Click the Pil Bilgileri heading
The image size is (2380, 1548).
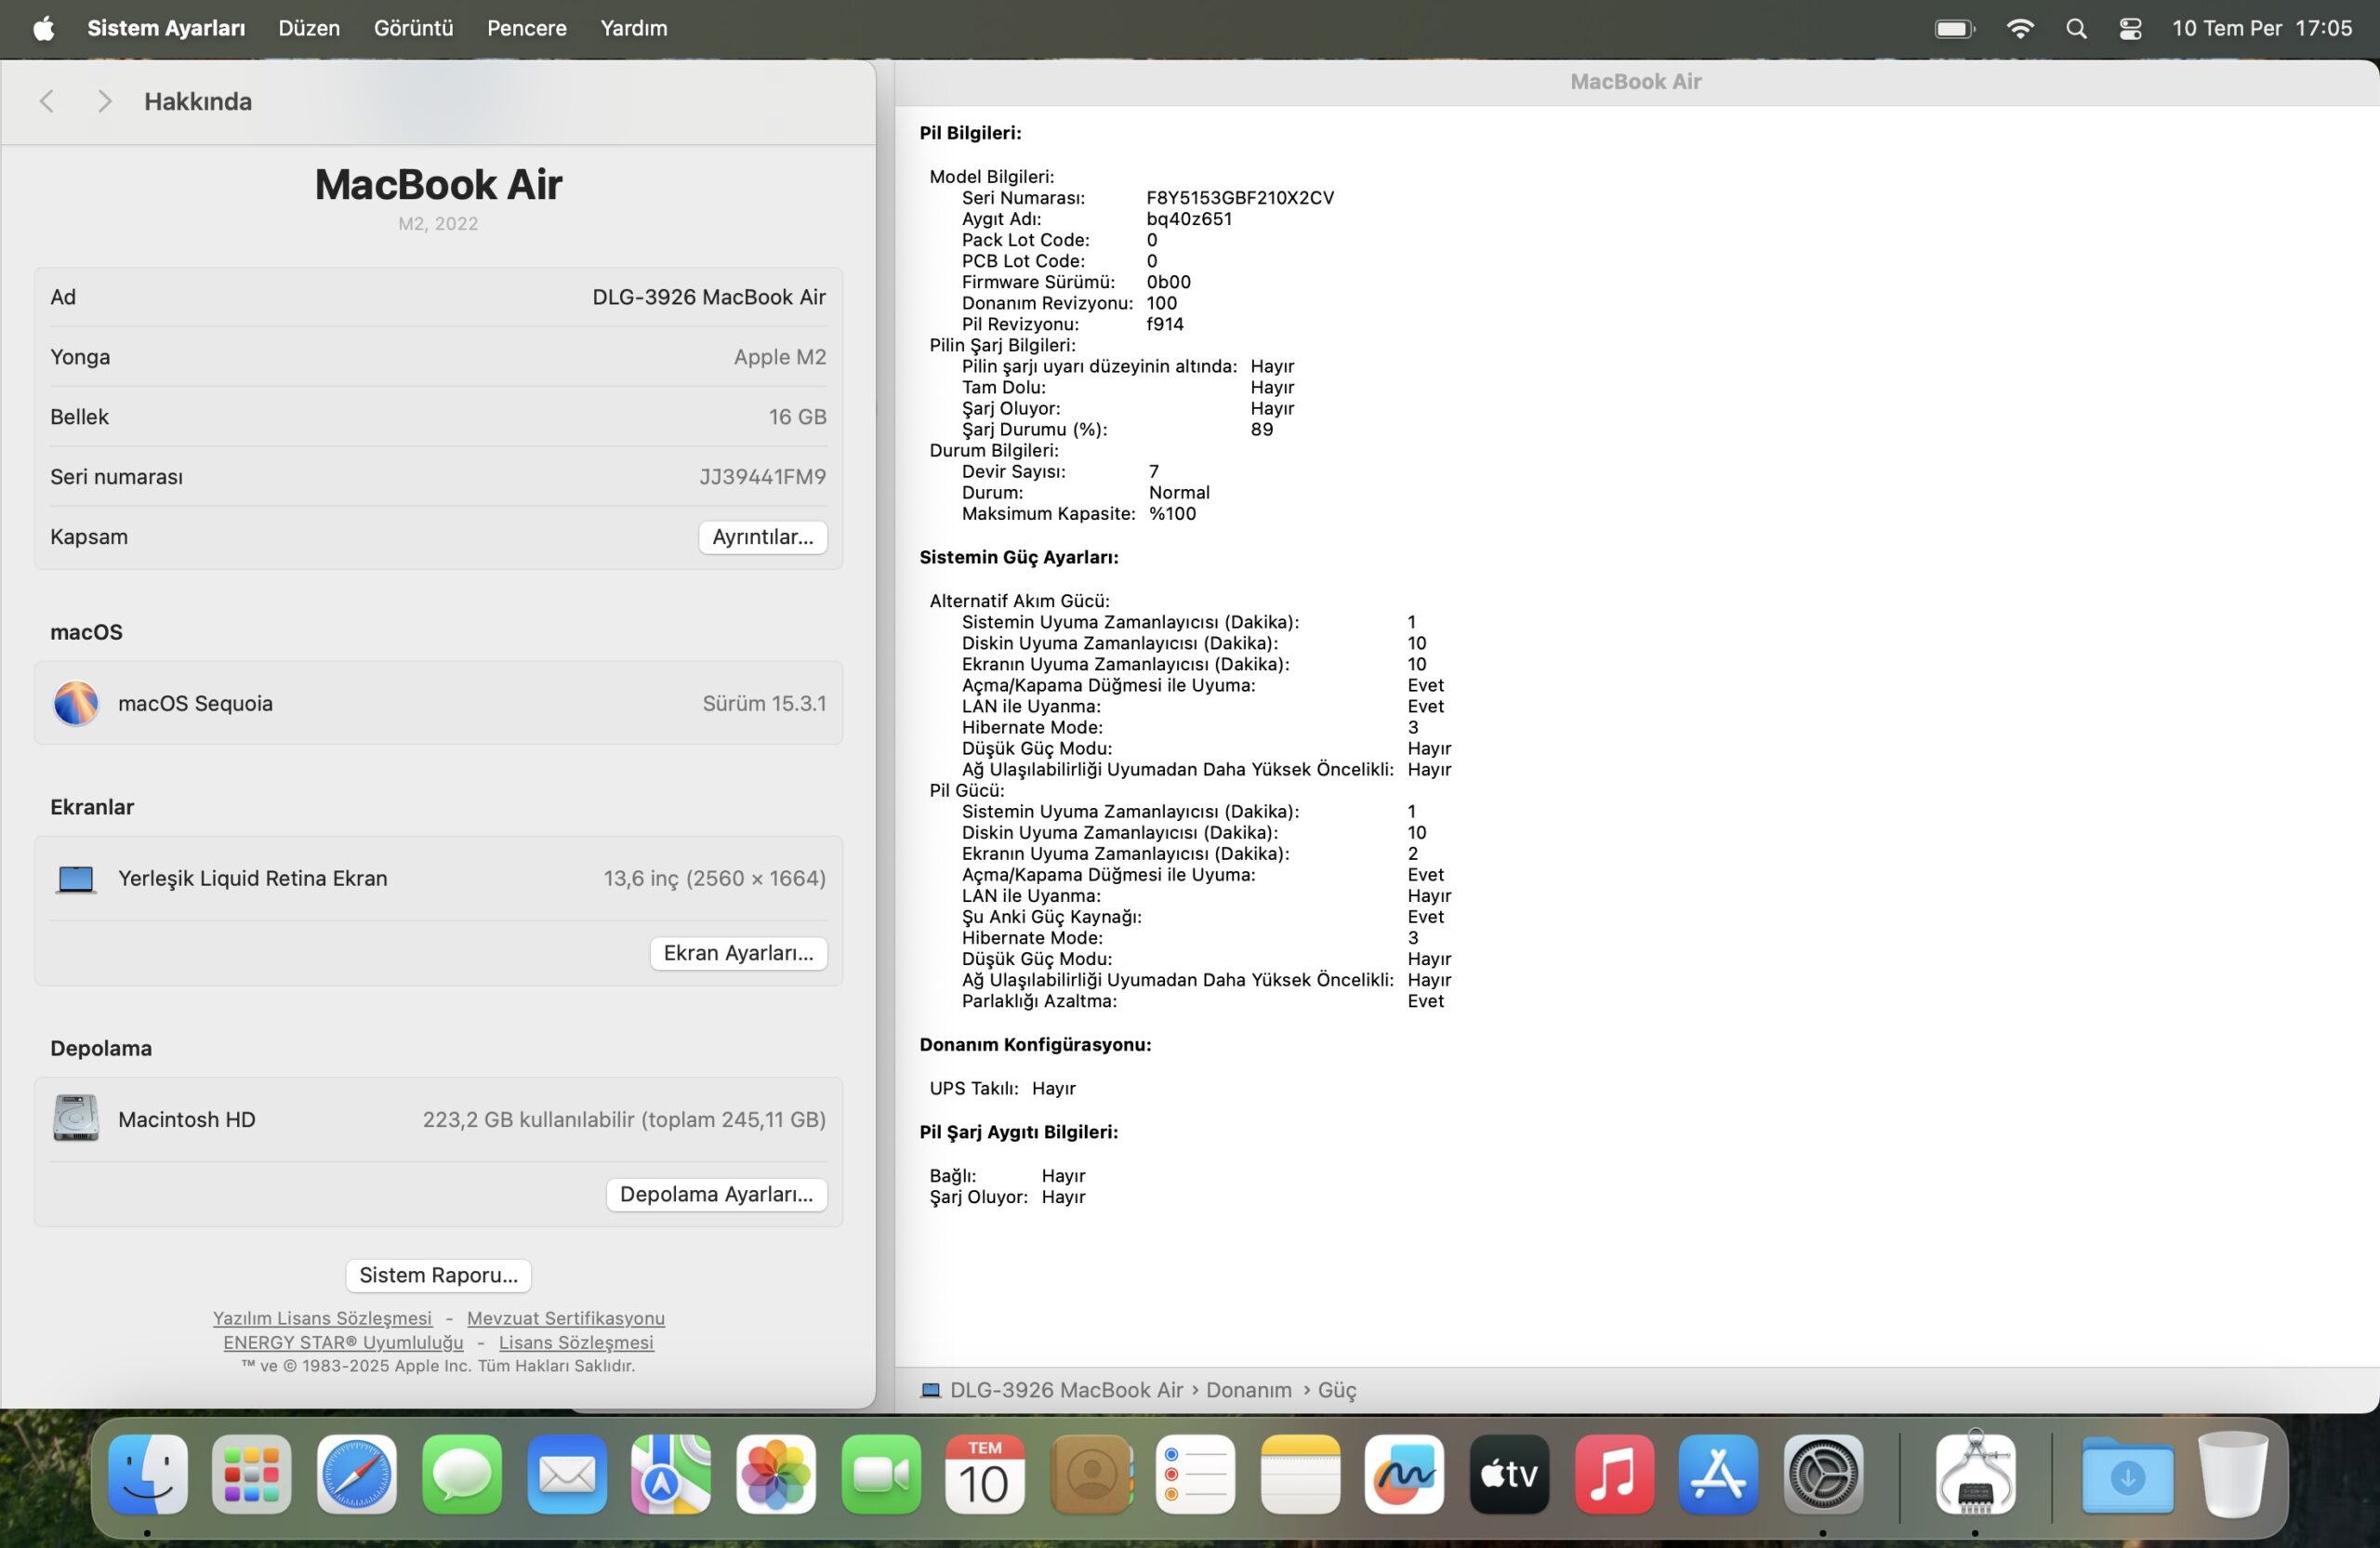[970, 133]
